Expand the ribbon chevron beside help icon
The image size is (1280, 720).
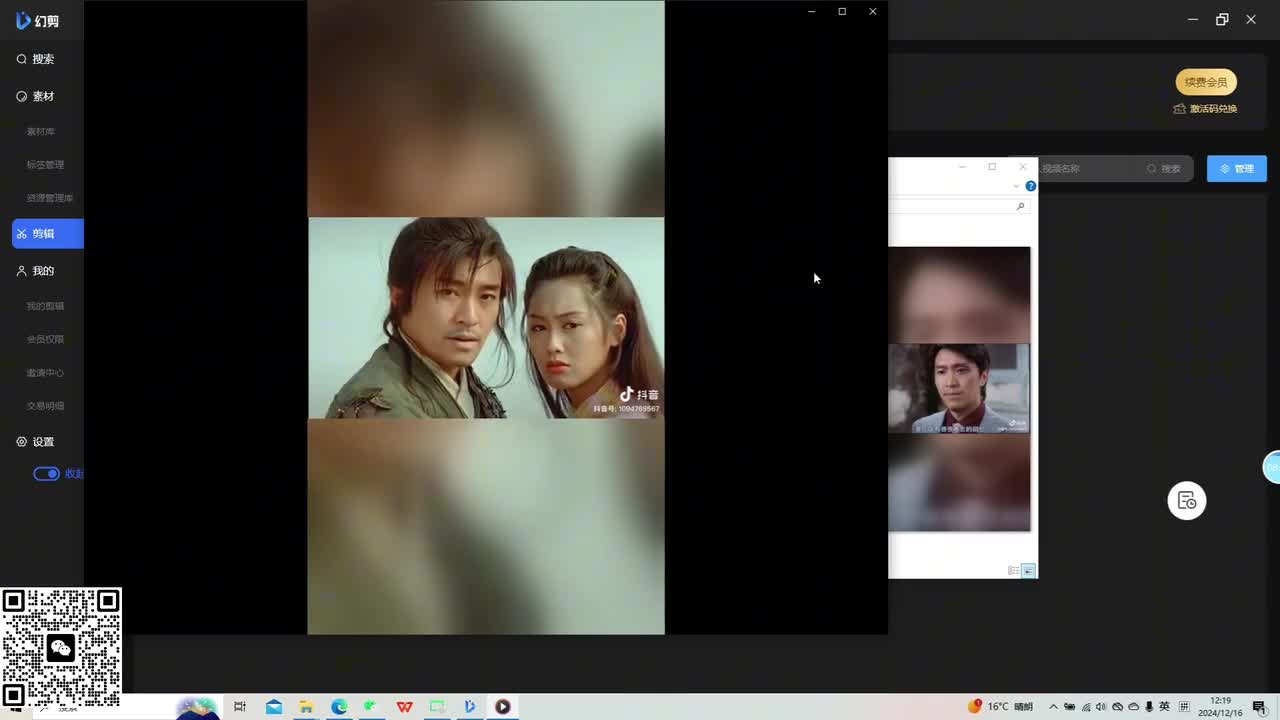pyautogui.click(x=1016, y=186)
